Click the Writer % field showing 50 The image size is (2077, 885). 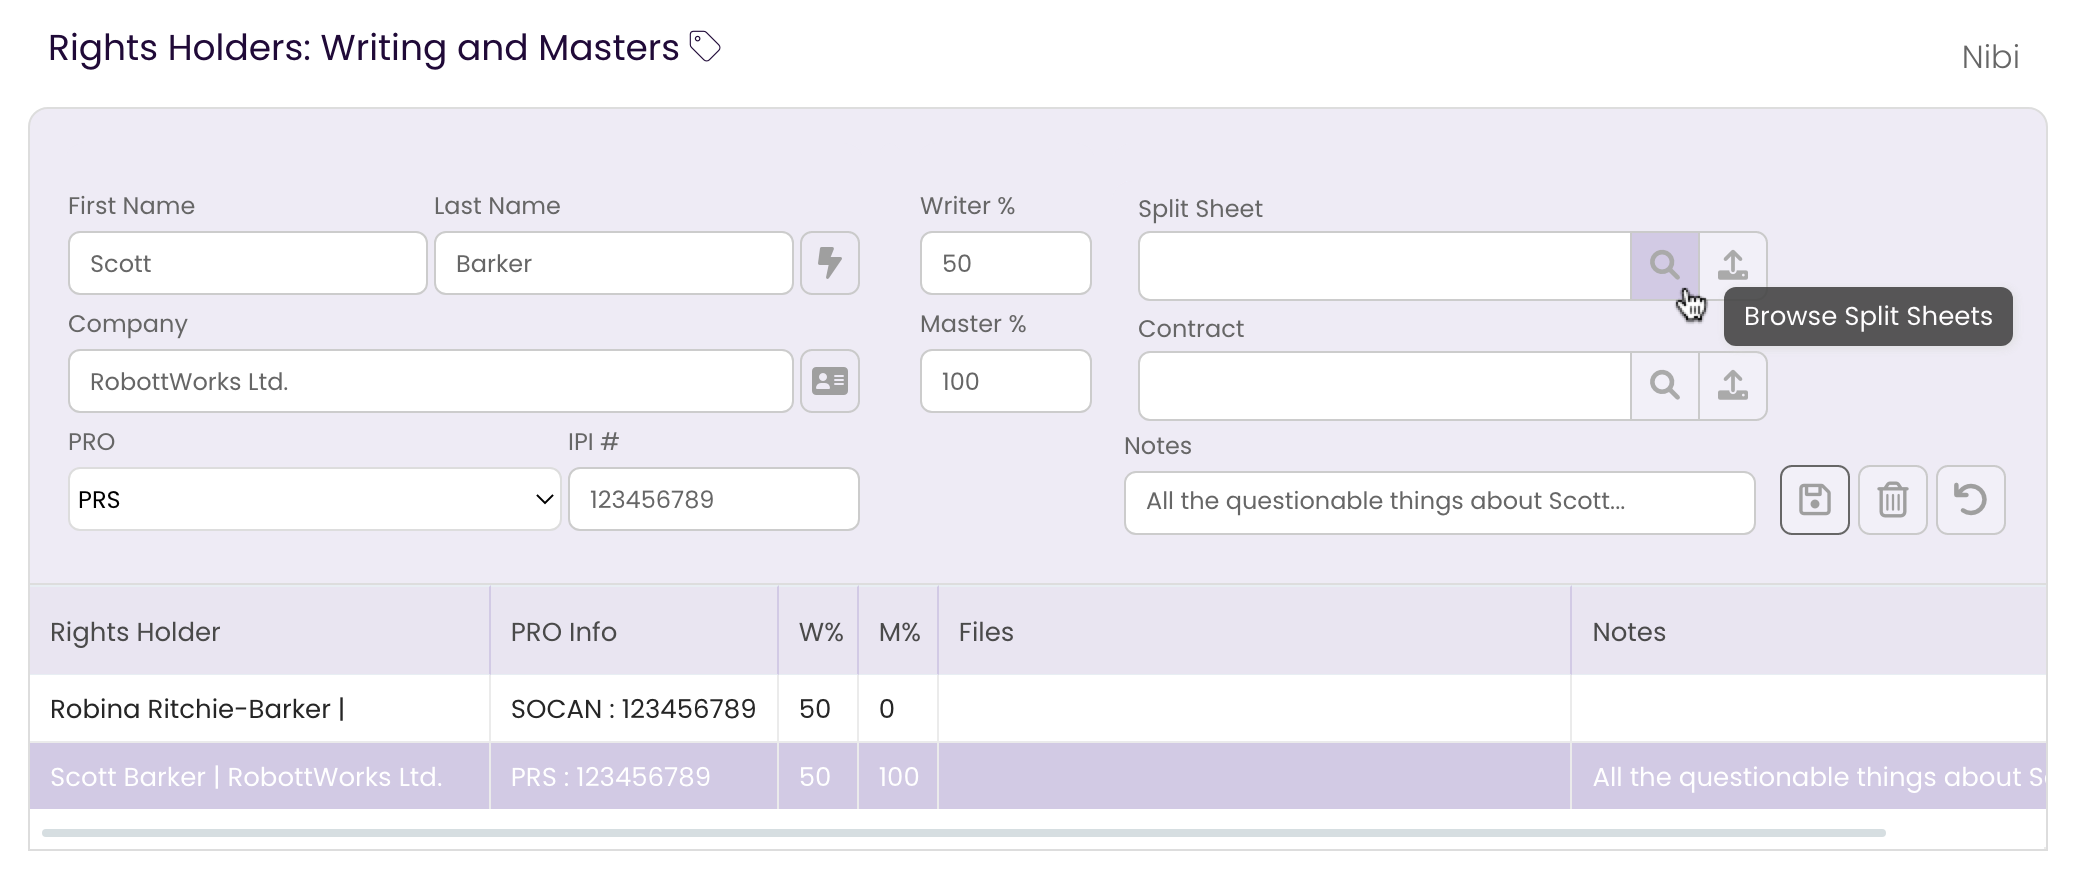coord(1006,263)
